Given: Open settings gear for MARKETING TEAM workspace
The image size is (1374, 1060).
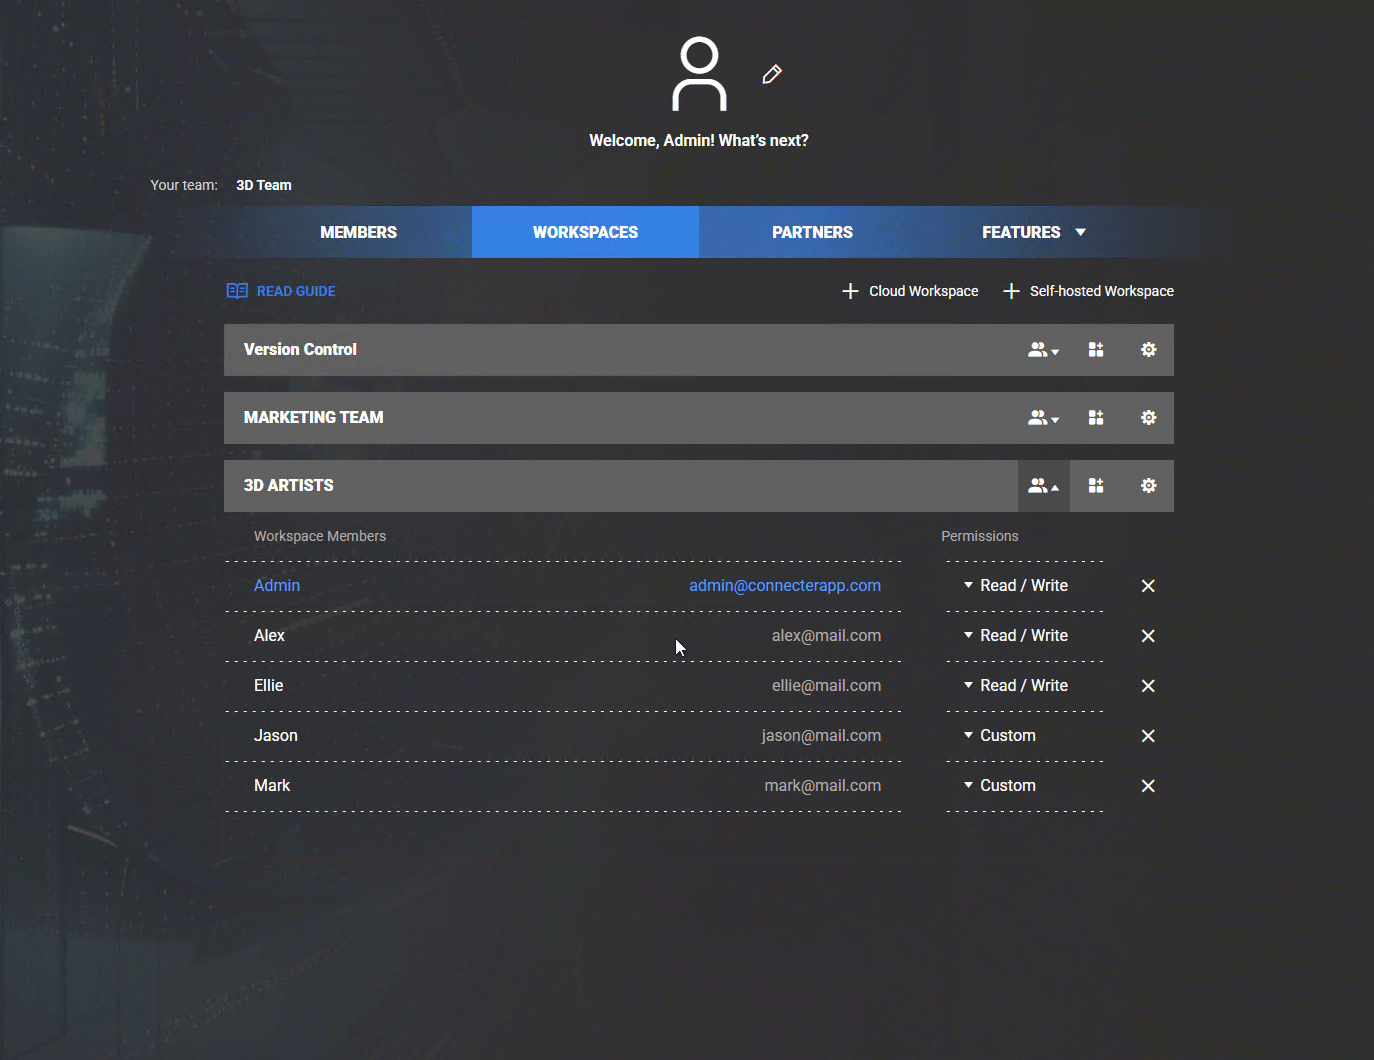Looking at the screenshot, I should click(1148, 418).
